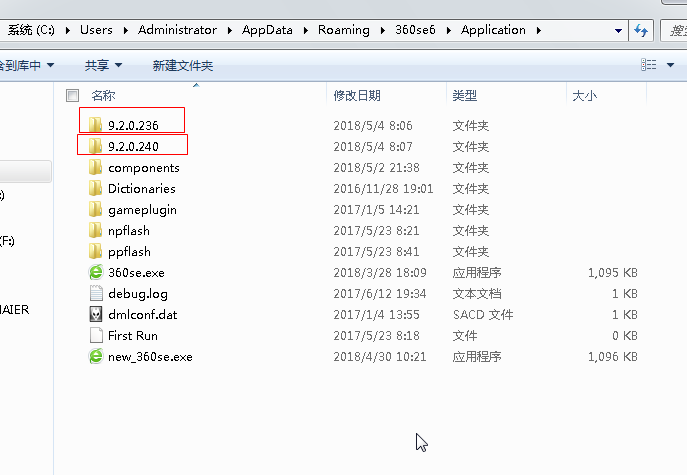Expand the arrow after 360se6 breadcrumb
The image size is (687, 475).
[x=449, y=30]
